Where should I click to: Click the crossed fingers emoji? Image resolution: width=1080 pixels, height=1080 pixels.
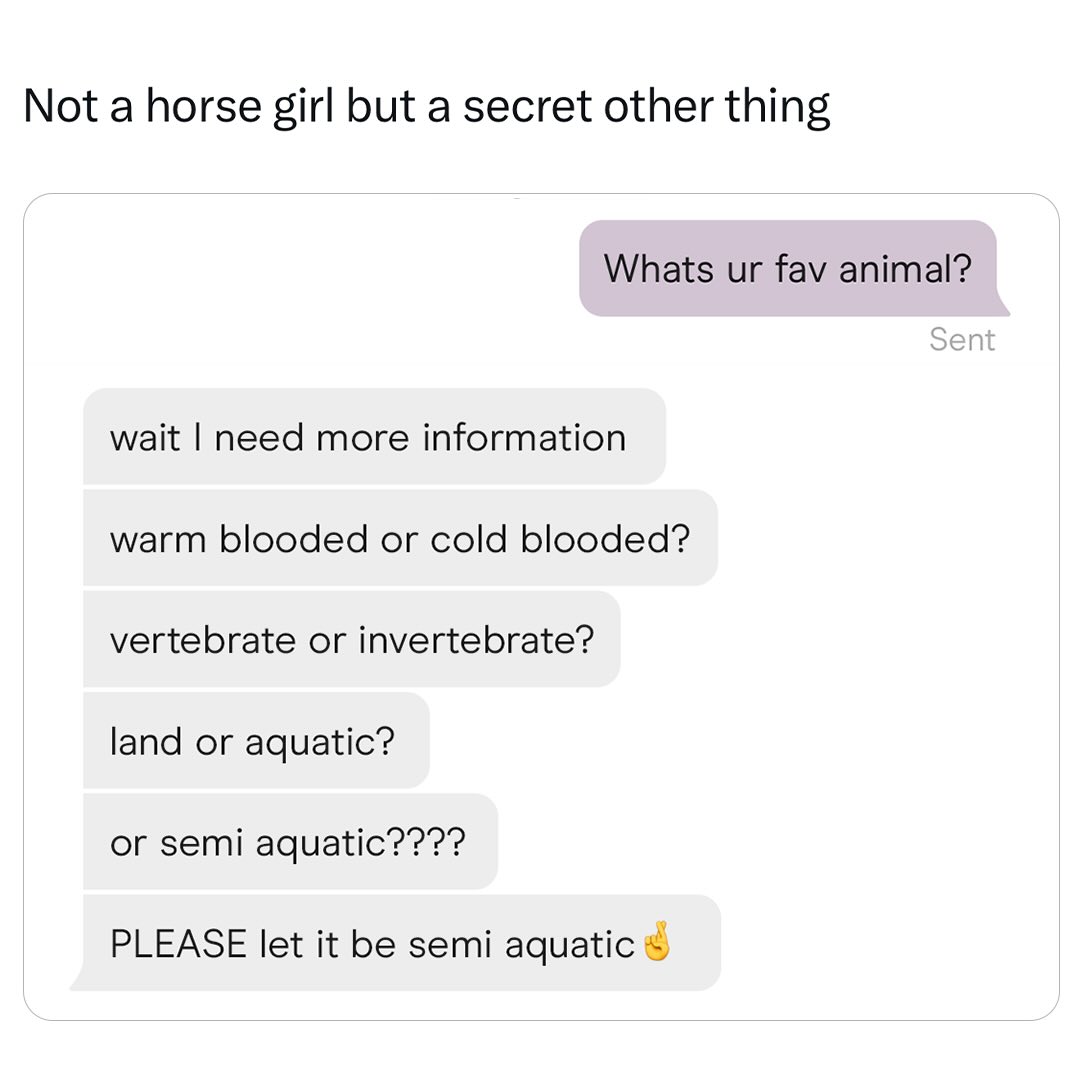[x=656, y=941]
